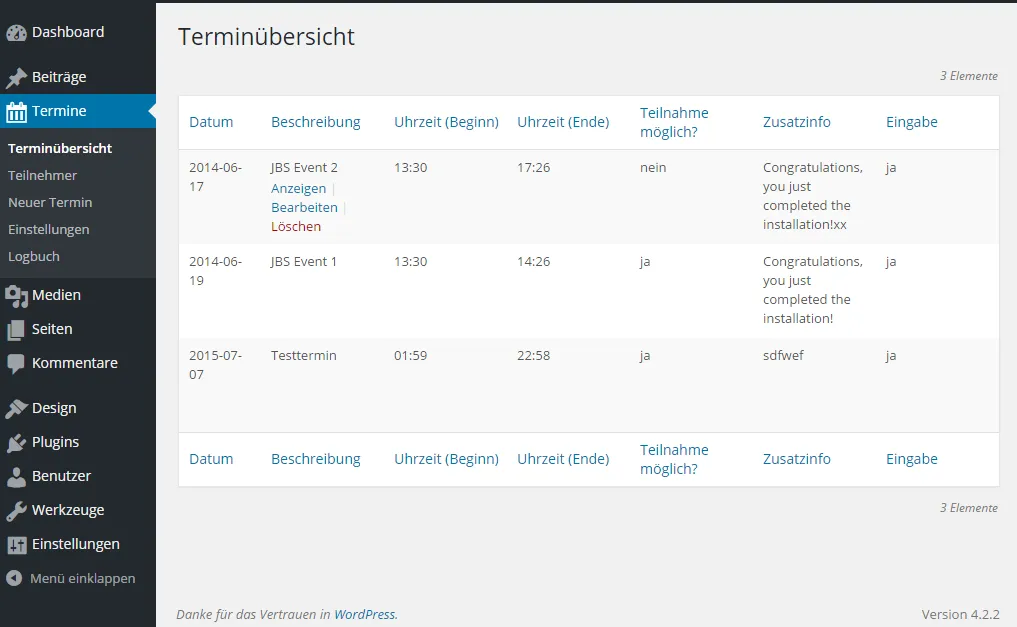Click the Werkzeuge wrench icon
1017x627 pixels.
(x=16, y=511)
